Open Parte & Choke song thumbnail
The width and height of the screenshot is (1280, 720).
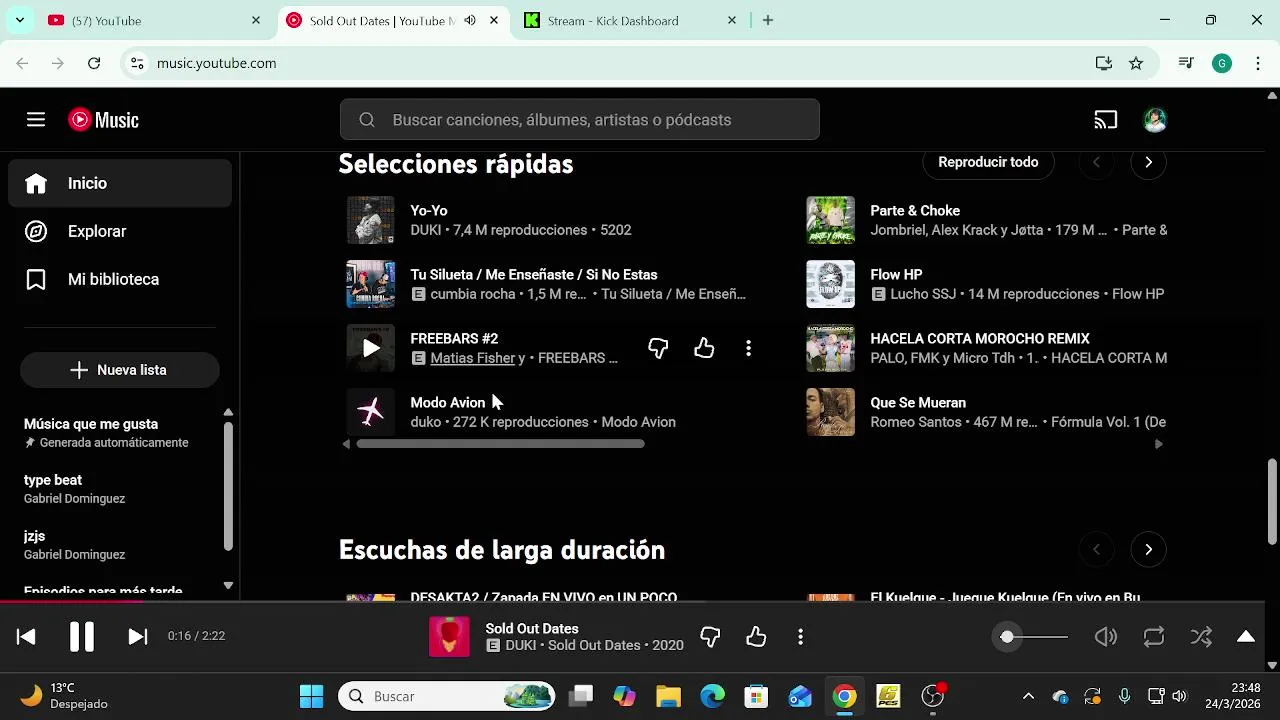pyautogui.click(x=831, y=220)
